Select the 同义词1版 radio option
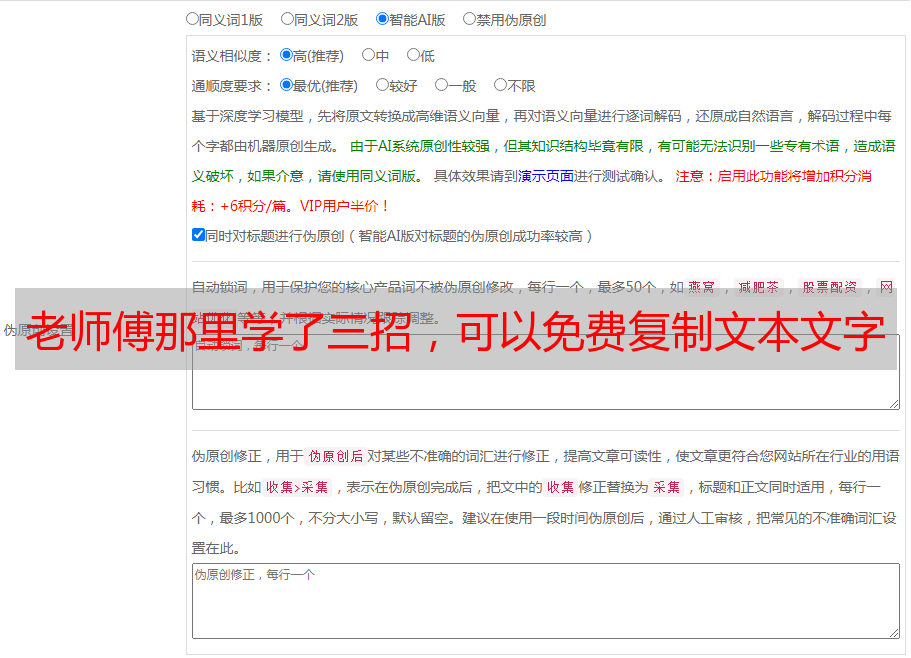This screenshot has width=911, height=658. pos(192,19)
